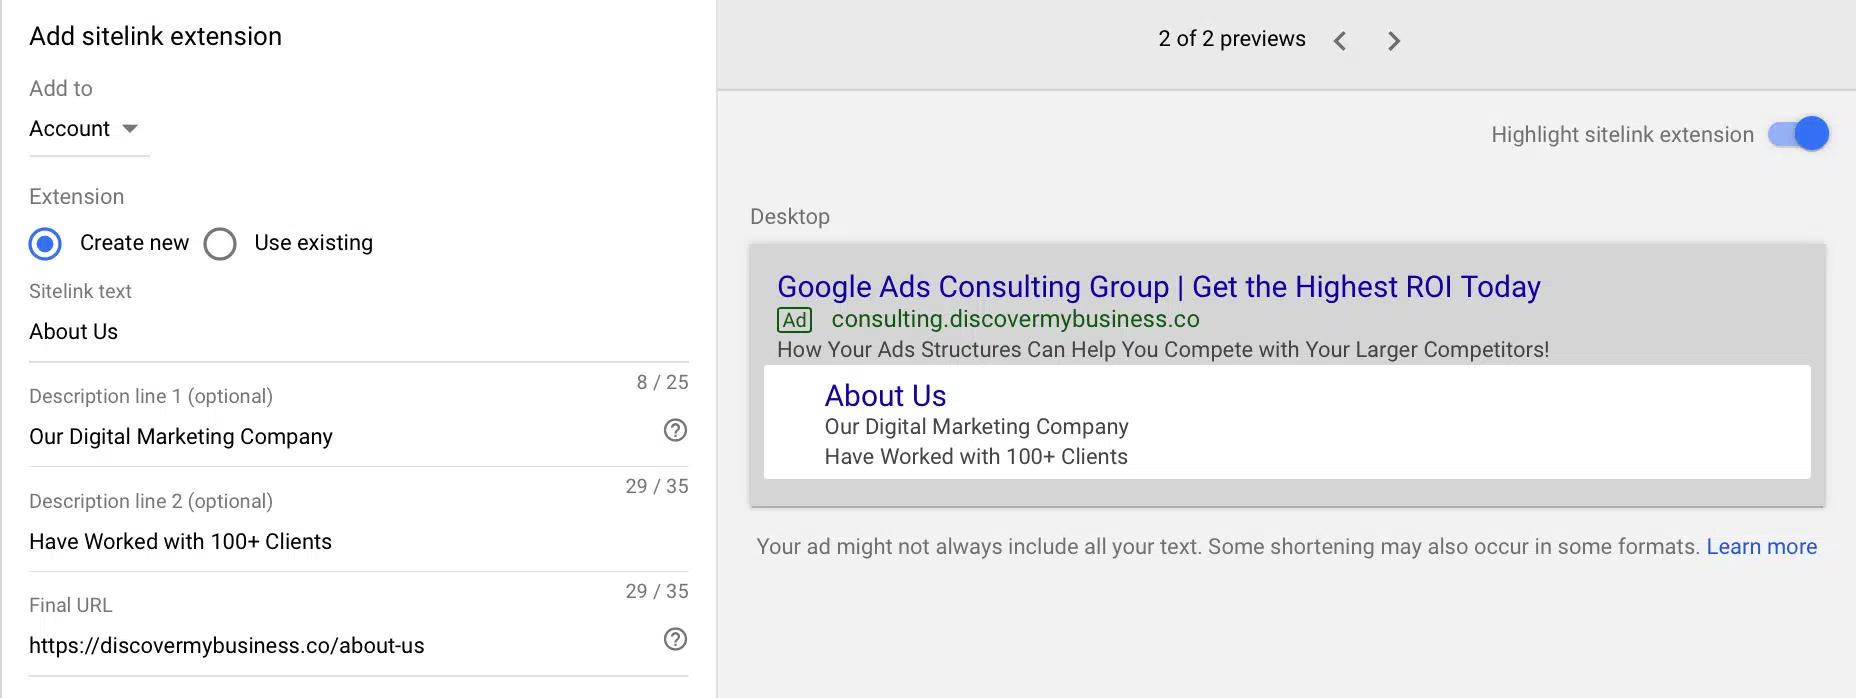
Task: Select the Desktop preview label
Action: 790,217
